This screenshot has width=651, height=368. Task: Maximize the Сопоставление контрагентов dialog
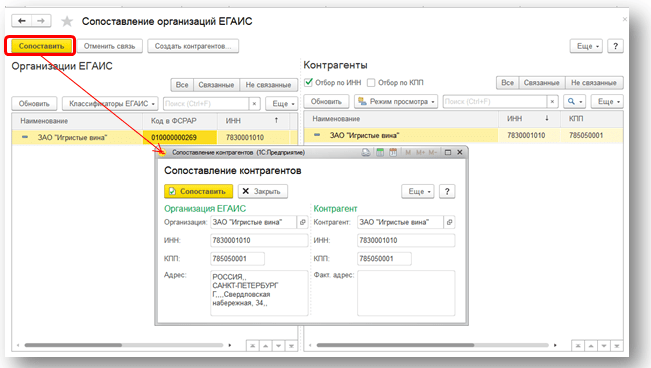coord(448,152)
